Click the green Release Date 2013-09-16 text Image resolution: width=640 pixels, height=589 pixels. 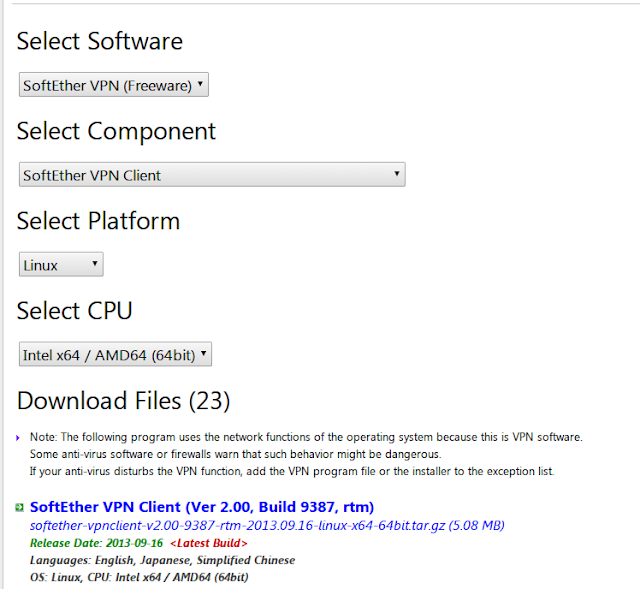pos(96,543)
